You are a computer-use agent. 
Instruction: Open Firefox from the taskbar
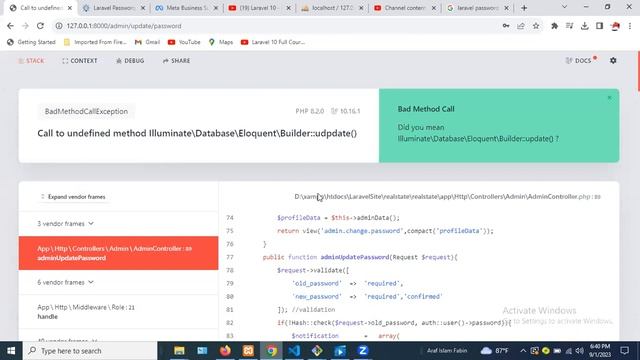225,351
